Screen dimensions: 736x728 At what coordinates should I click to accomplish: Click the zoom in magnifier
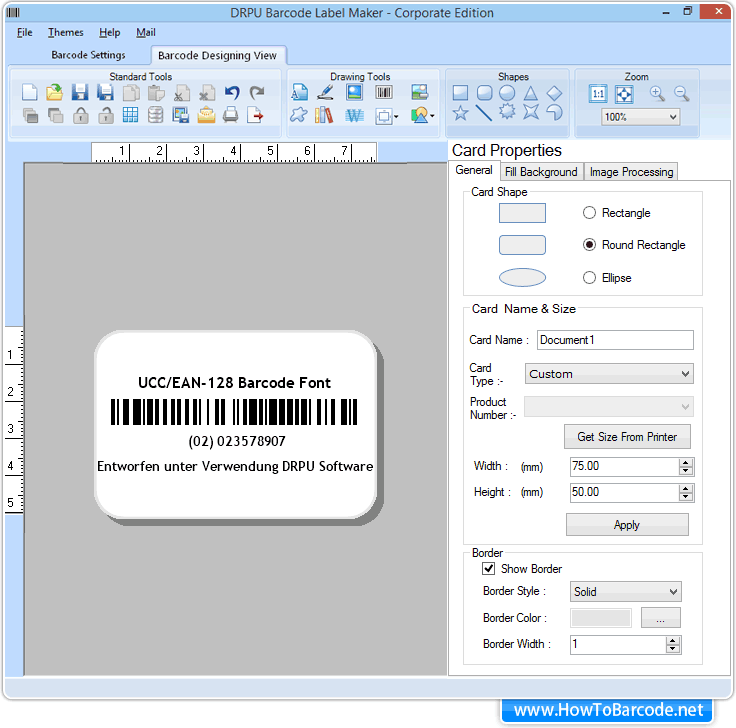(x=657, y=93)
